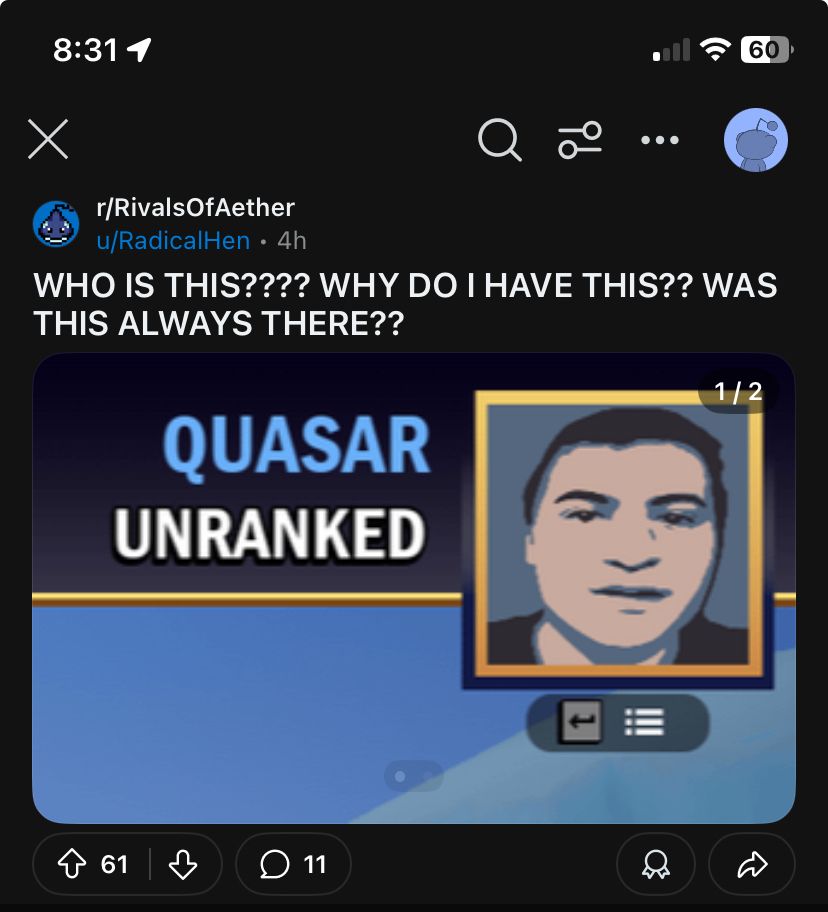This screenshot has height=912, width=828.
Task: Open the framed portrait image
Action: pos(618,534)
